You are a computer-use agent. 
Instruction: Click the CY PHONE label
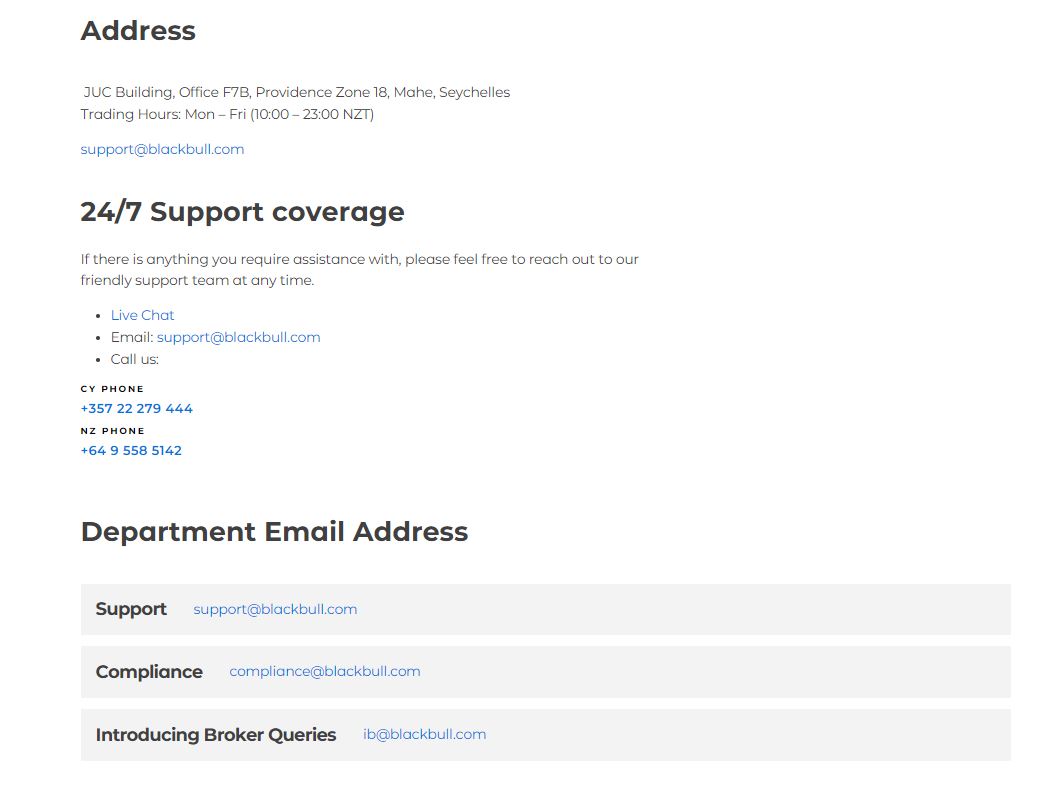tap(112, 388)
